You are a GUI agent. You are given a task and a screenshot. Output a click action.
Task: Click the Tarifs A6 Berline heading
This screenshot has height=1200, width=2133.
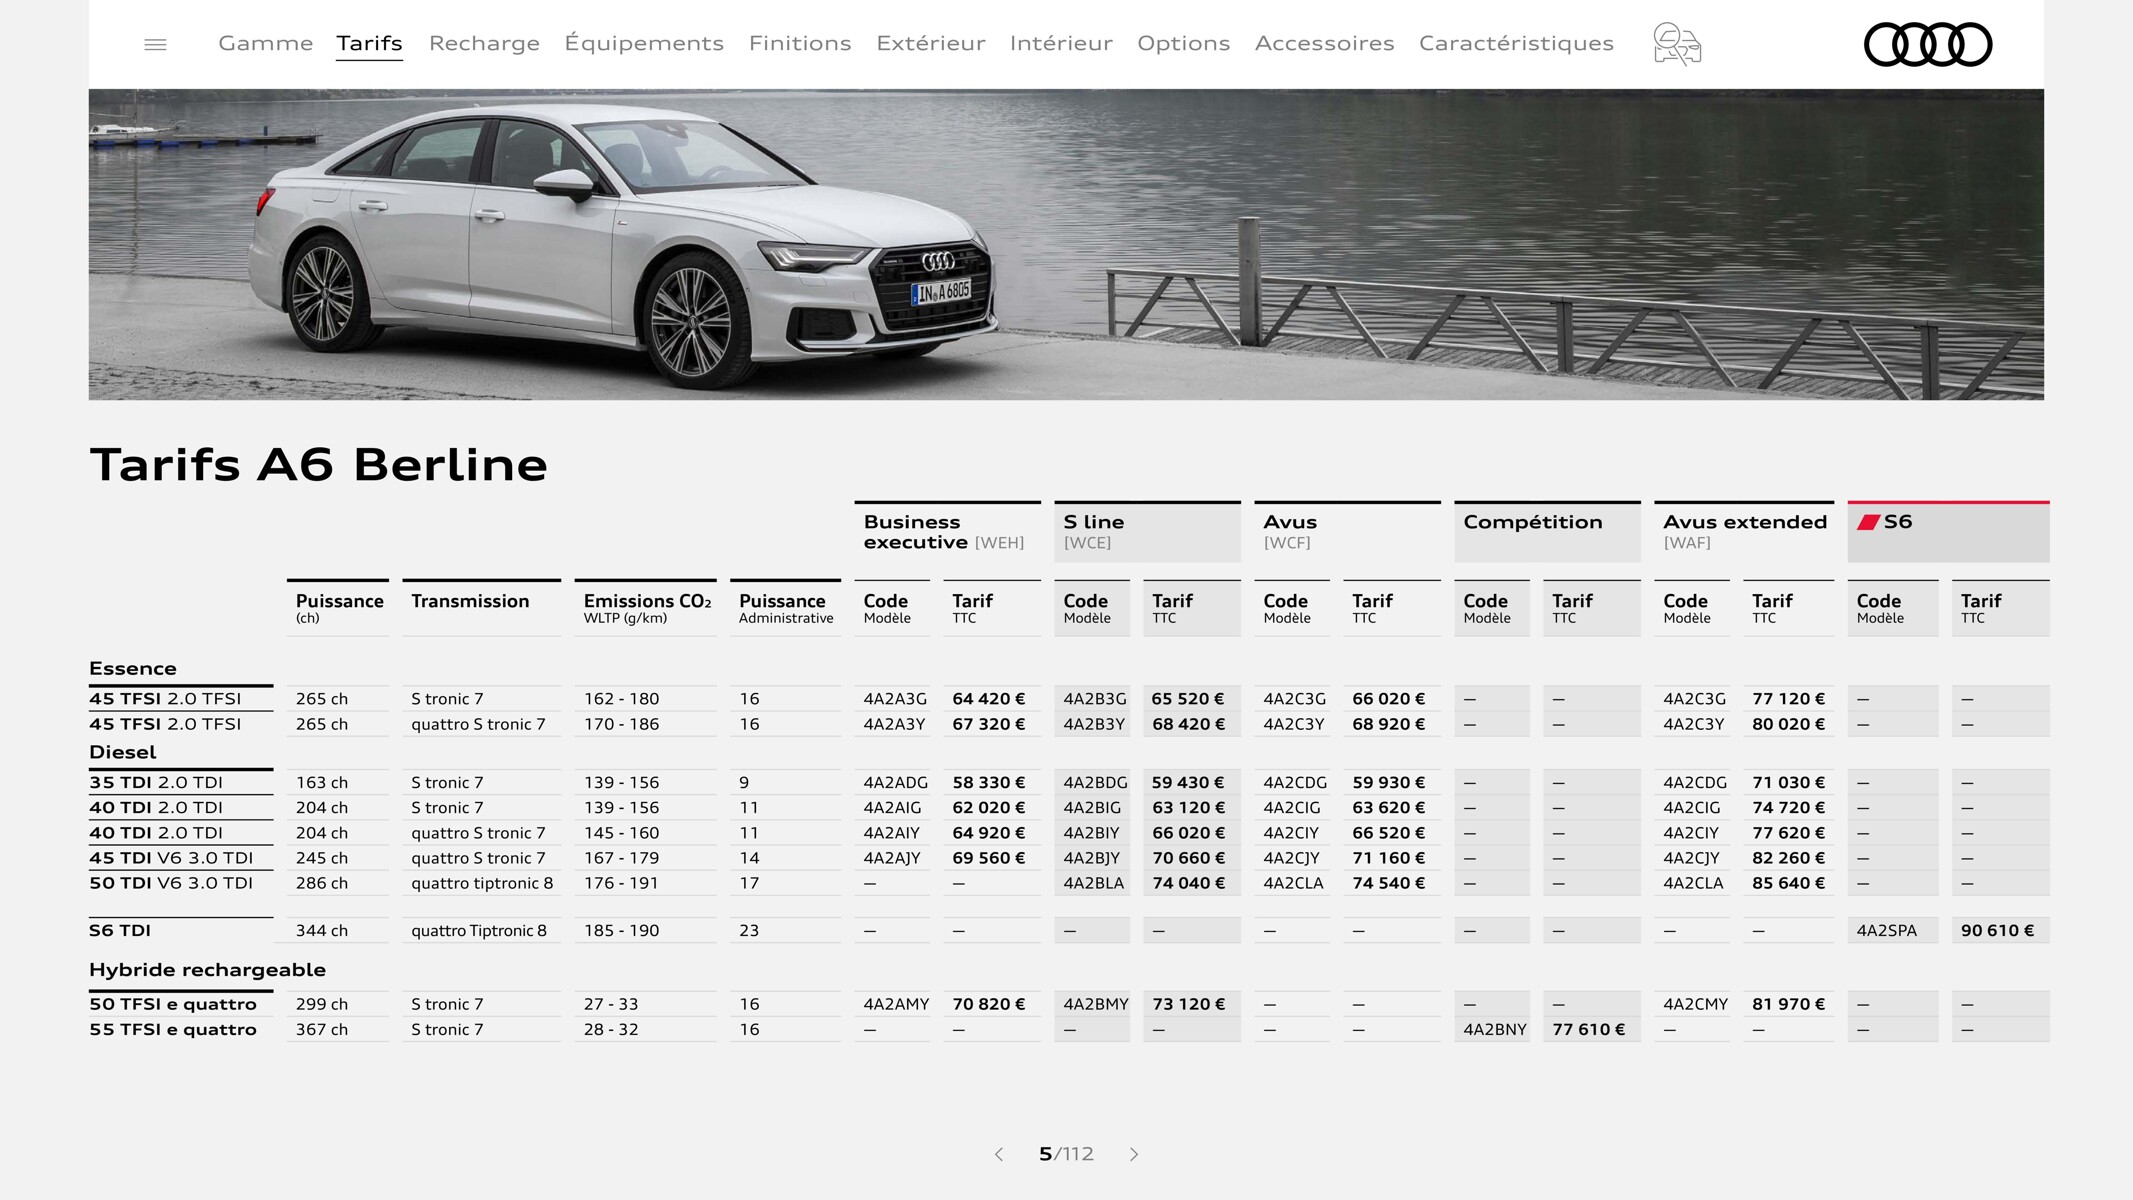pos(319,465)
